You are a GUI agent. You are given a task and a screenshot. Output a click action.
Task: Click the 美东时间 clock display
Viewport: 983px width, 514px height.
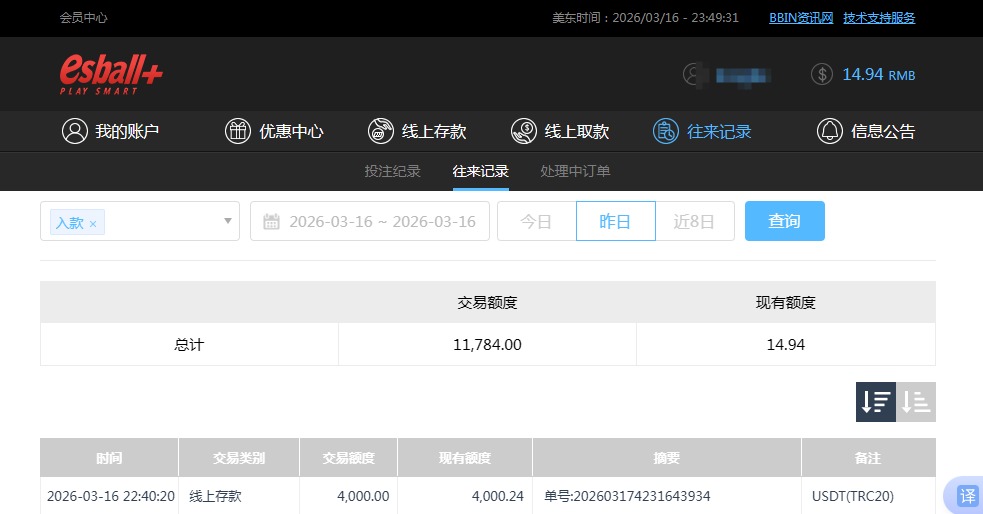(645, 18)
